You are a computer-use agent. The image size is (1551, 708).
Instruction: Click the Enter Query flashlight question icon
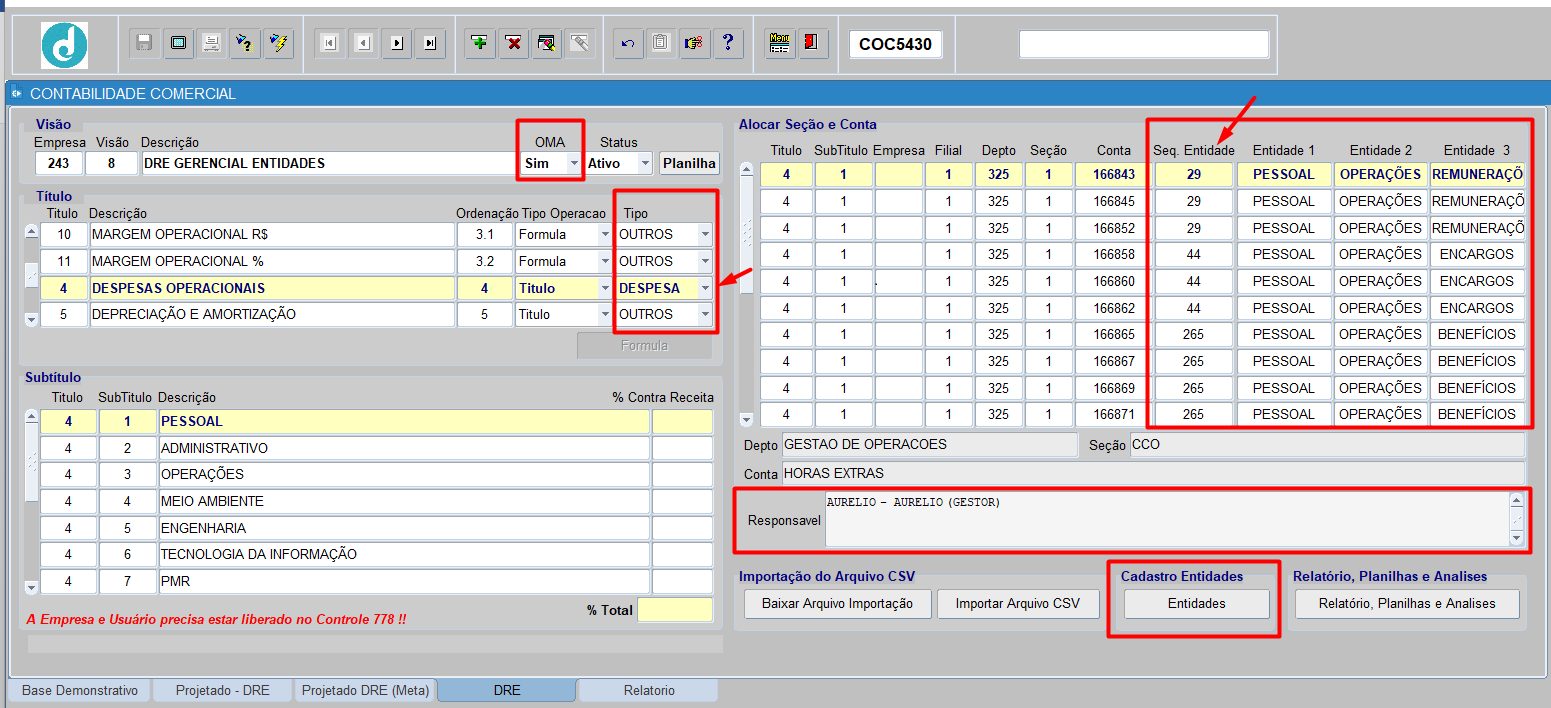[245, 43]
